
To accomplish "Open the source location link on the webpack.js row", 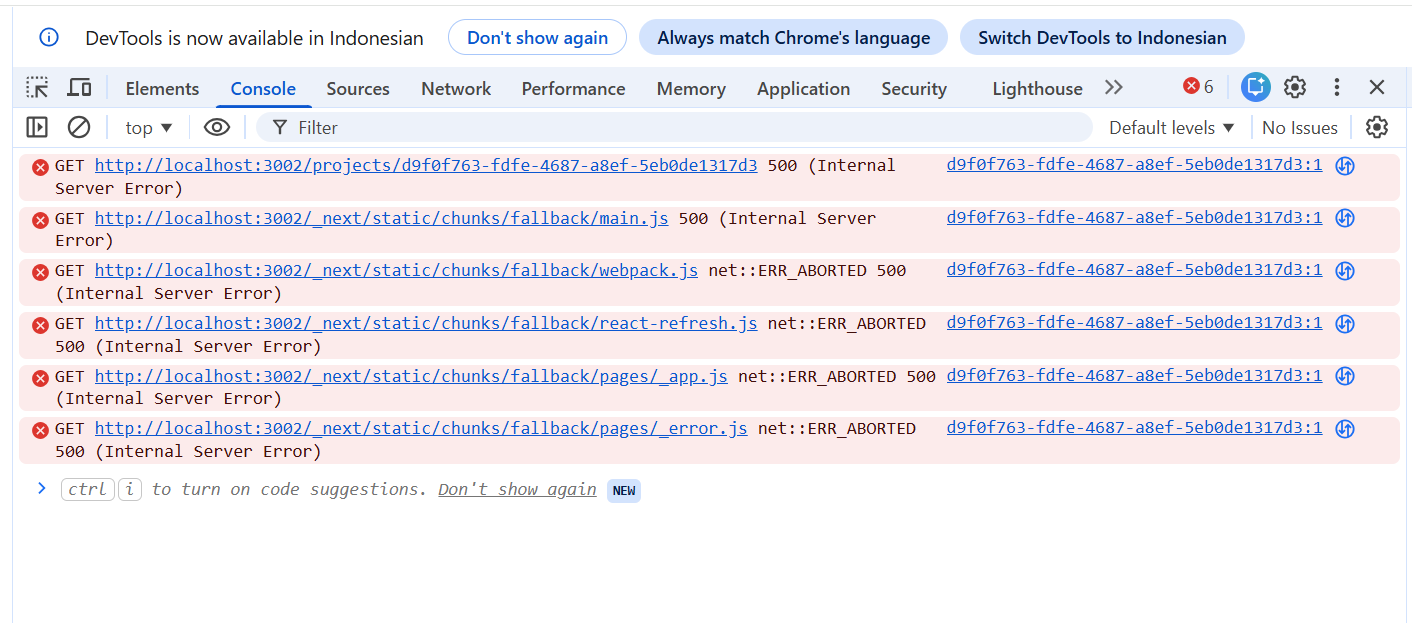I will pyautogui.click(x=1134, y=269).
